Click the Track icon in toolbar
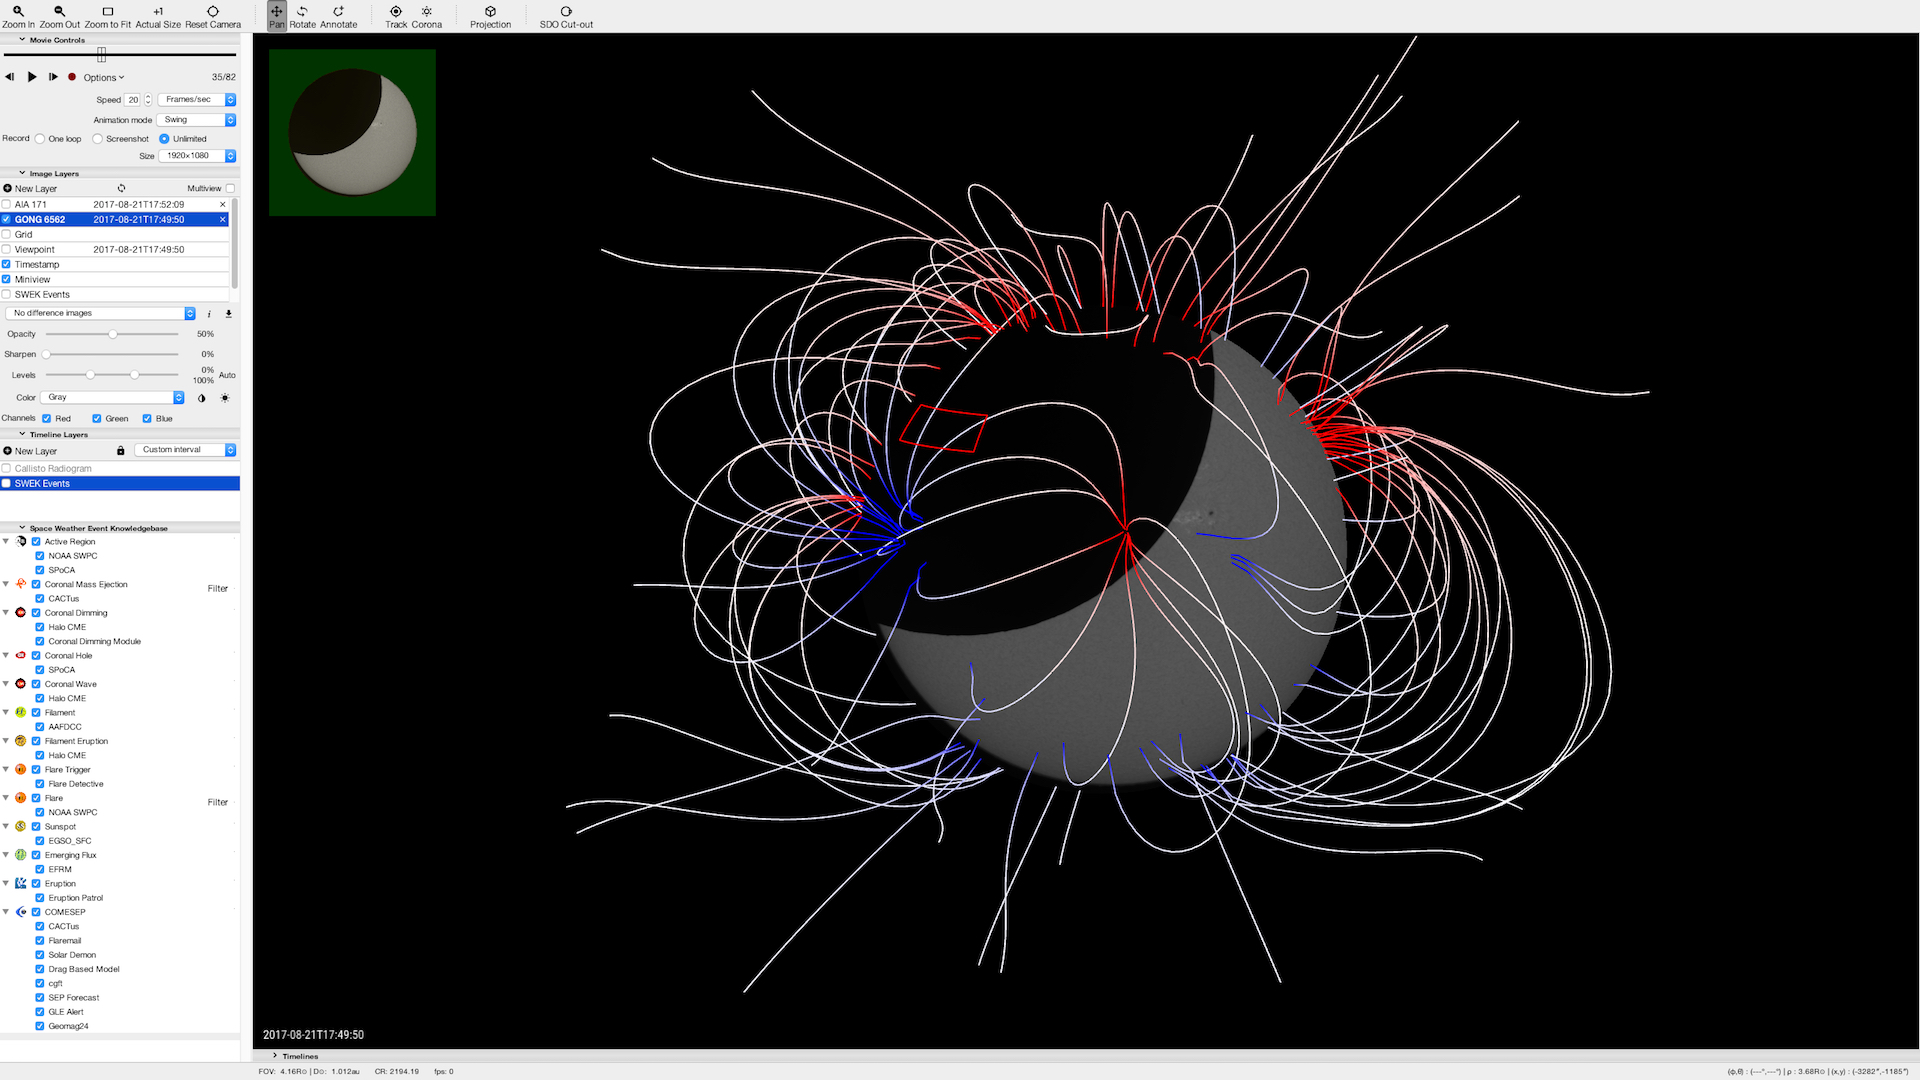The image size is (1920, 1080). click(x=396, y=12)
